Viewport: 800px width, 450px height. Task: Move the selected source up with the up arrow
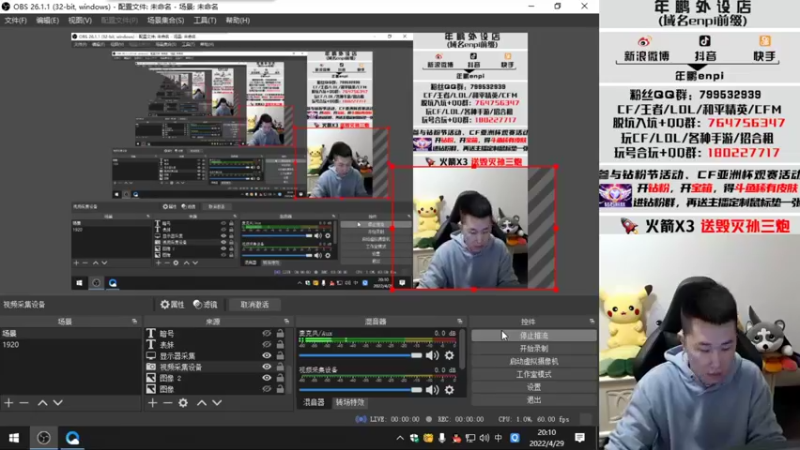click(202, 403)
